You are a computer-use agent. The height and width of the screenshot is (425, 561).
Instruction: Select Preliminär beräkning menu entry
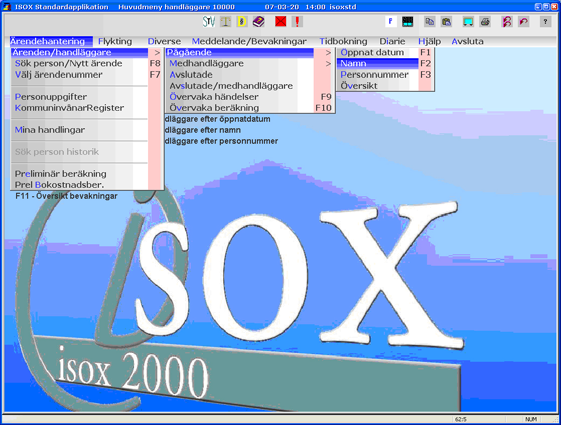pyautogui.click(x=87, y=174)
